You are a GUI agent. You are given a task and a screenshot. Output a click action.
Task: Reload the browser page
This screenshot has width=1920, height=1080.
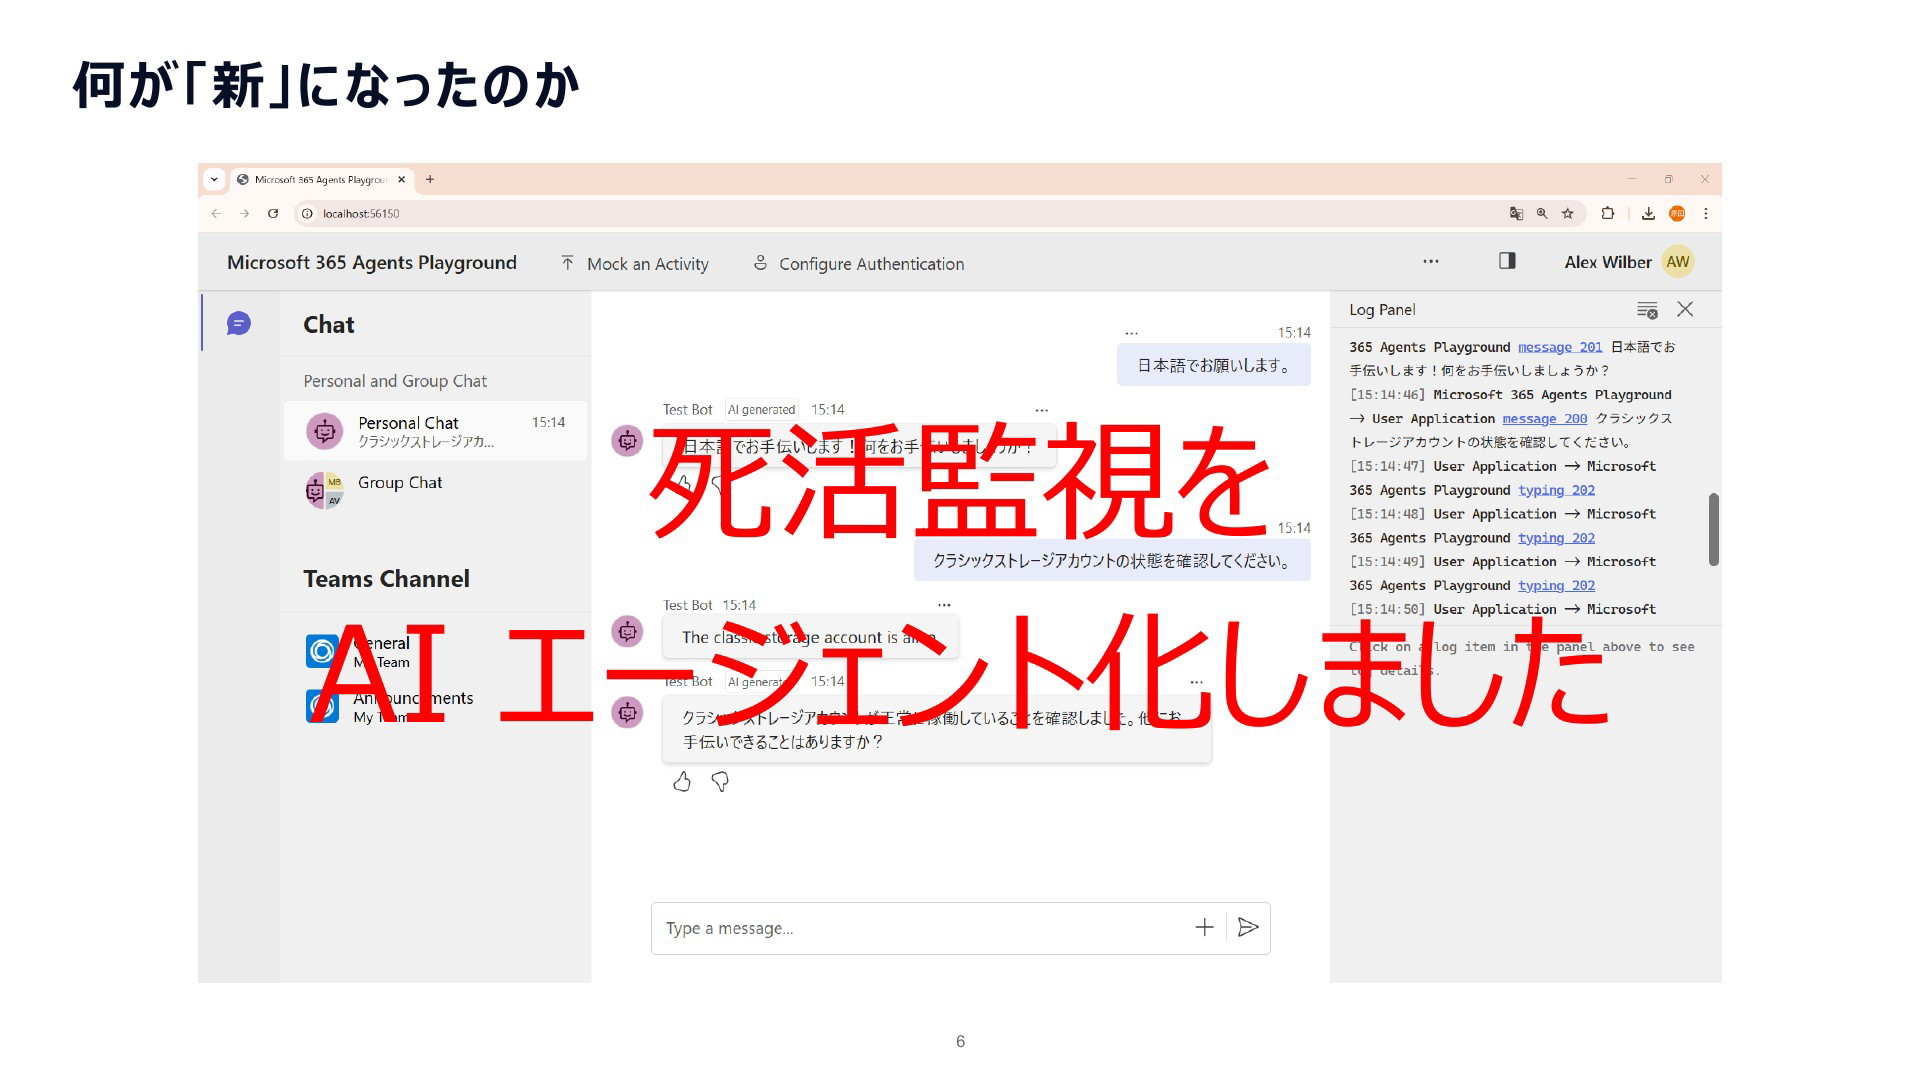coord(273,213)
